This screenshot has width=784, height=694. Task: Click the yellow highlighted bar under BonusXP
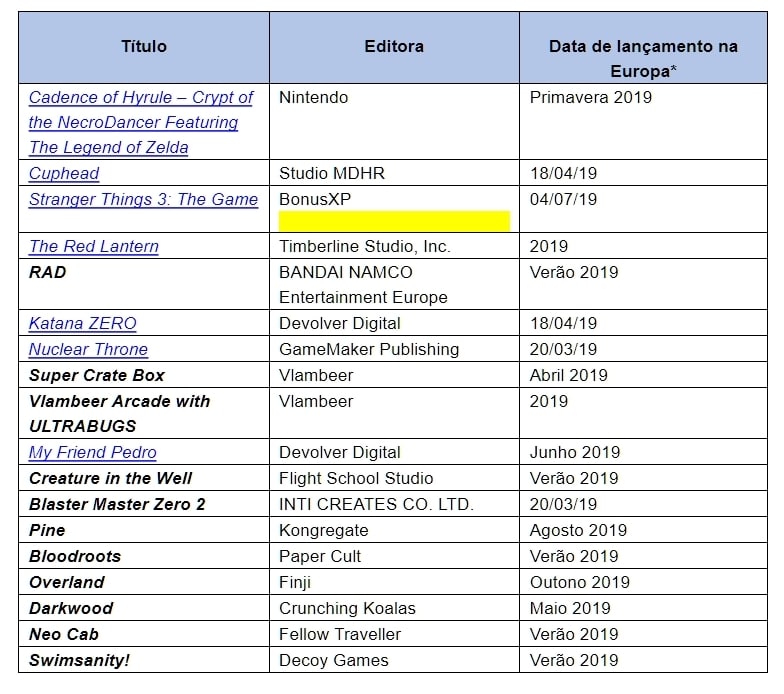coord(394,221)
